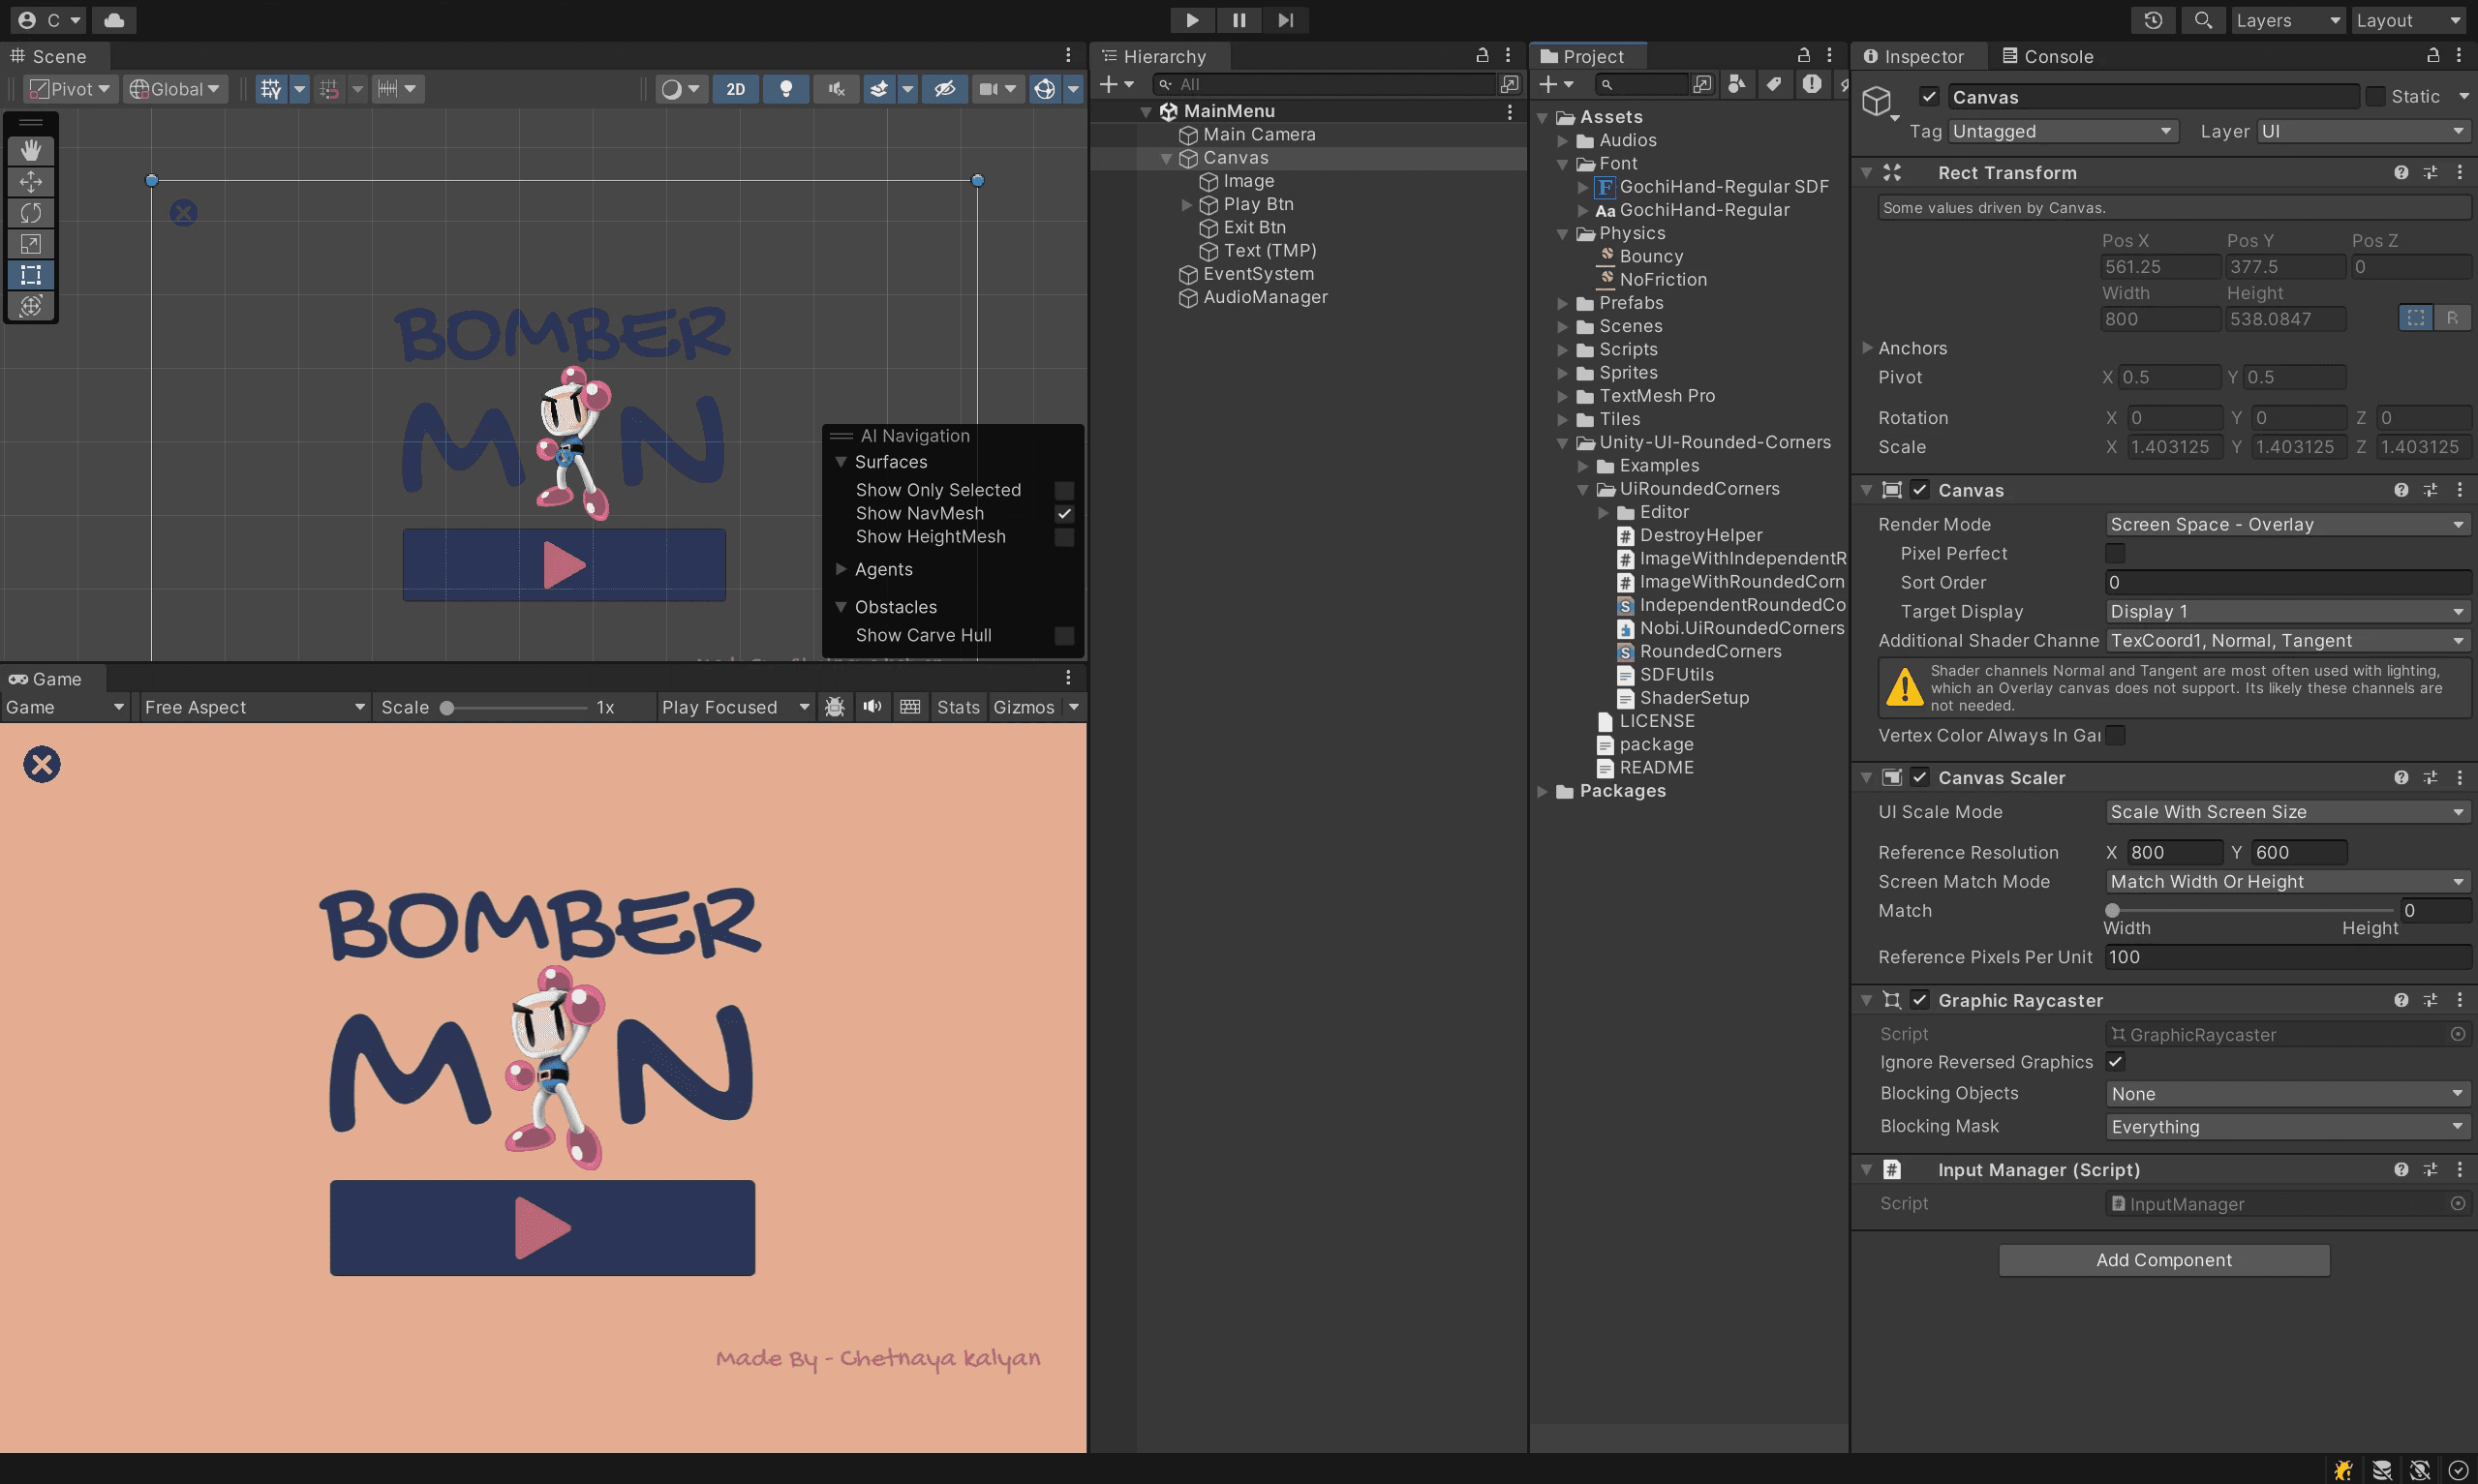The image size is (2478, 1484).
Task: Click Stats button in Game view
Action: click(957, 707)
